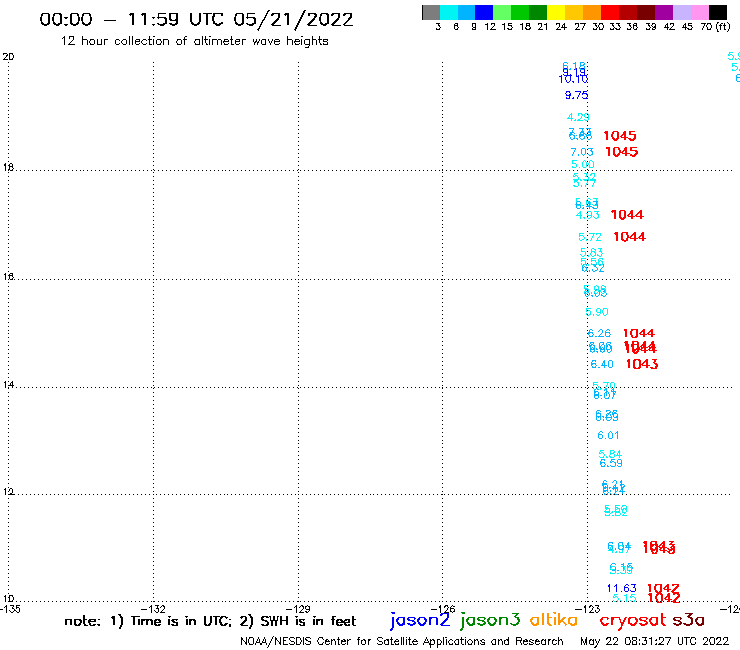Click the 5.90 wave height value

point(597,312)
